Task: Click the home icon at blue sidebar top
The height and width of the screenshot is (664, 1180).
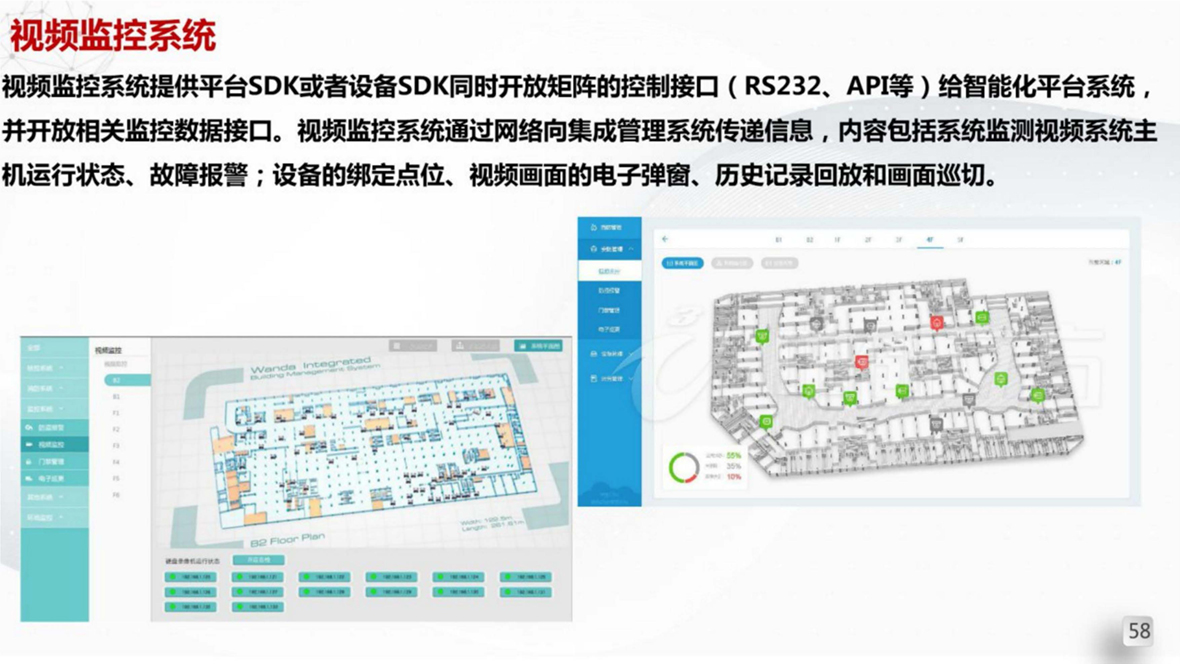Action: pos(593,228)
